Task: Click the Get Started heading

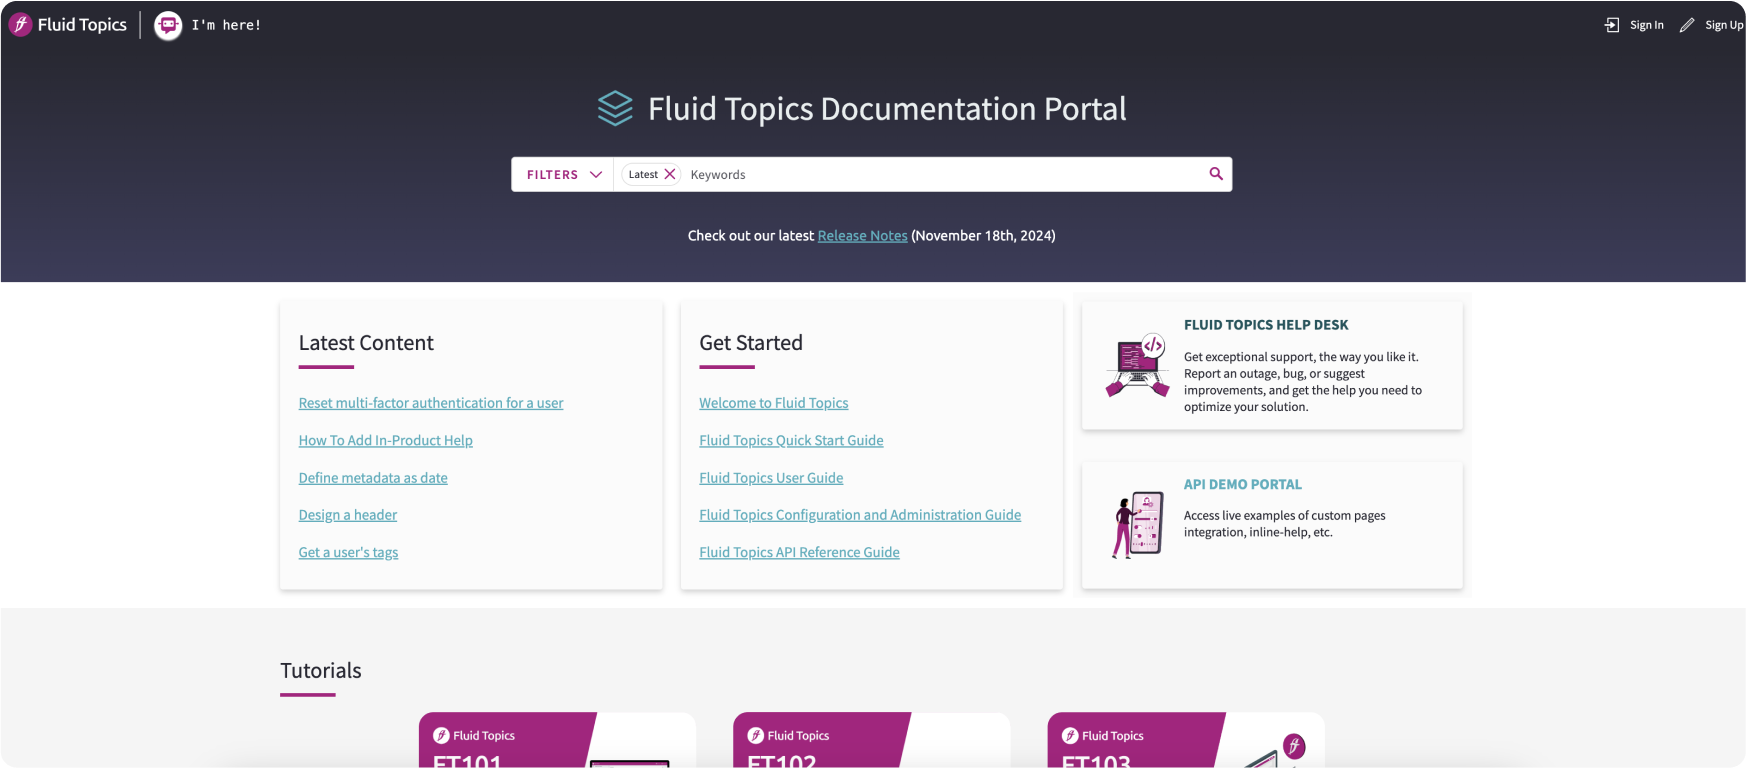Action: pos(751,343)
